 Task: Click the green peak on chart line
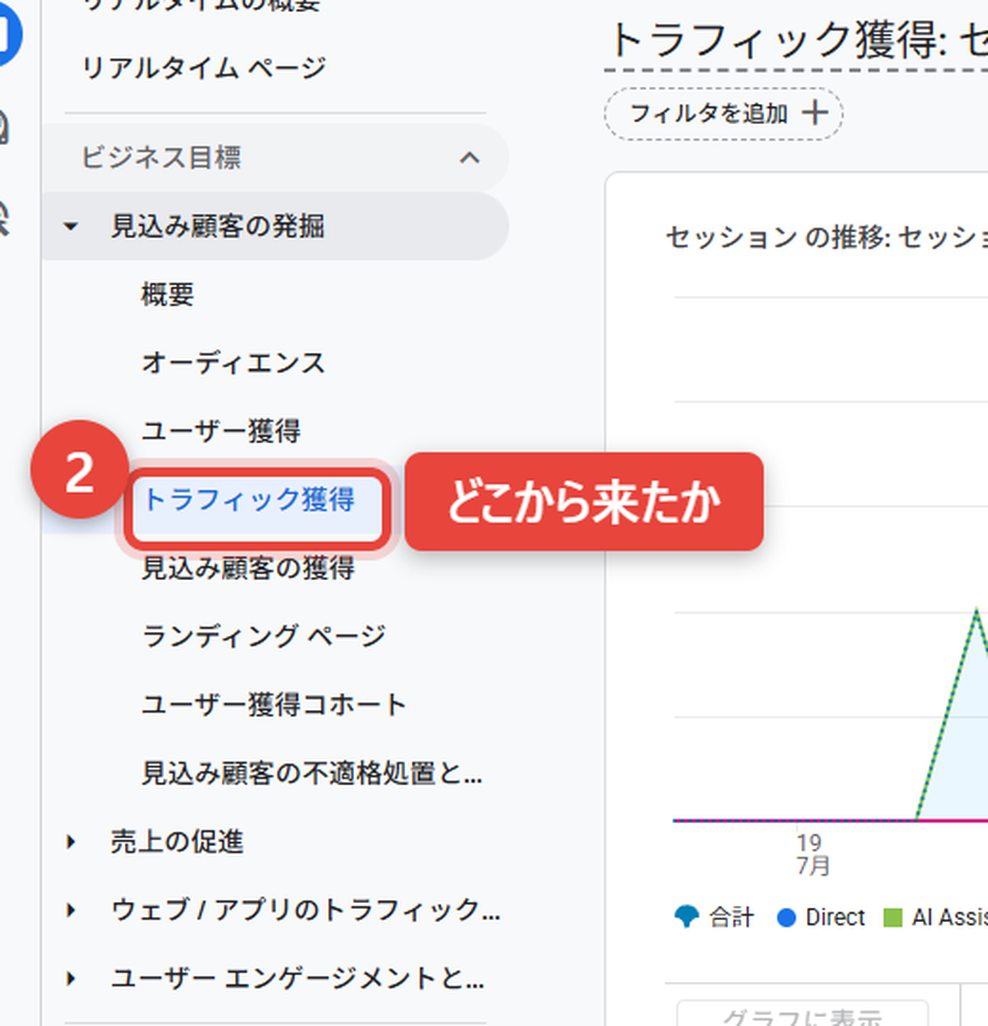pos(976,610)
